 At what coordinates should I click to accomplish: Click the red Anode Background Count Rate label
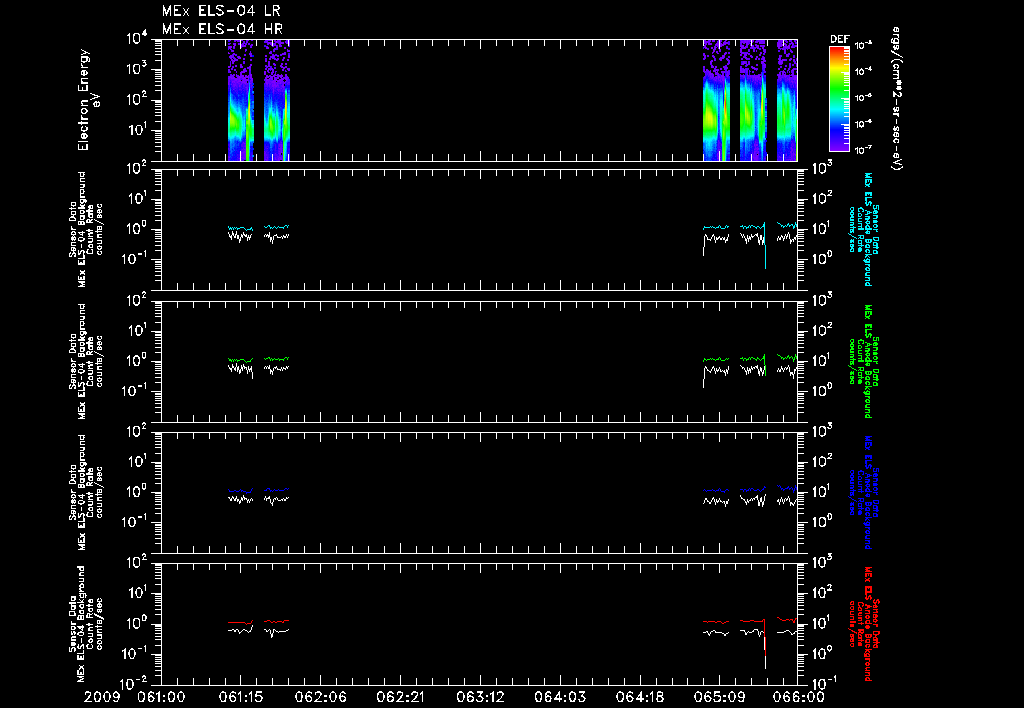tap(864, 623)
